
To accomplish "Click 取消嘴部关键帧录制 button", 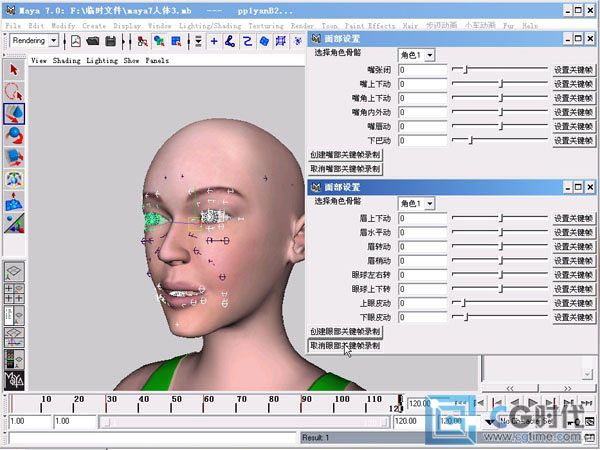I will pos(345,169).
